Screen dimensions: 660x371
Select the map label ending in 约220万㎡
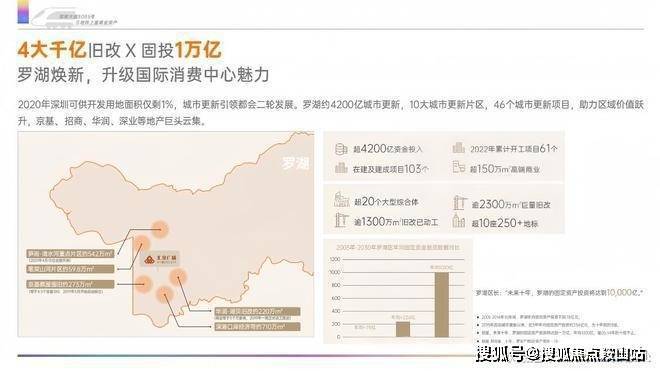[x=257, y=312]
